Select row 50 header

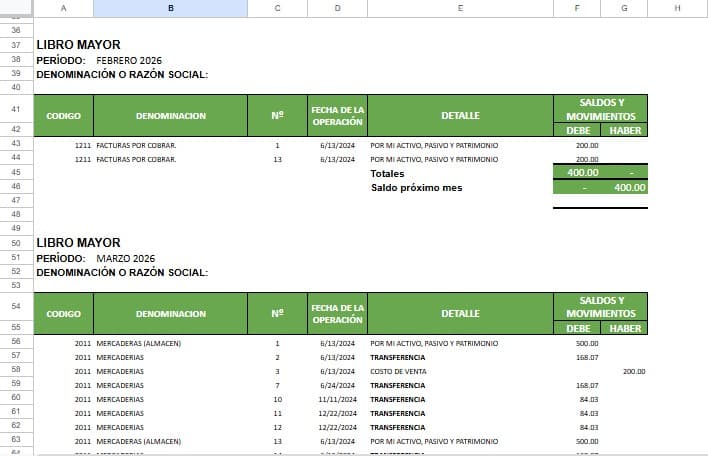[16, 243]
